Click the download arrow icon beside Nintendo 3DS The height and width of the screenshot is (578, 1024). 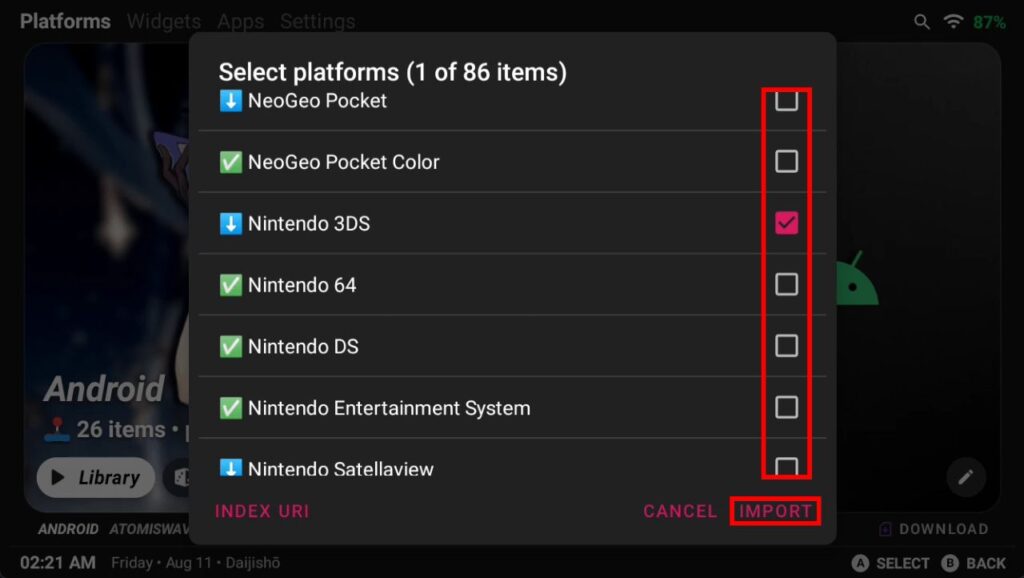[x=231, y=224]
